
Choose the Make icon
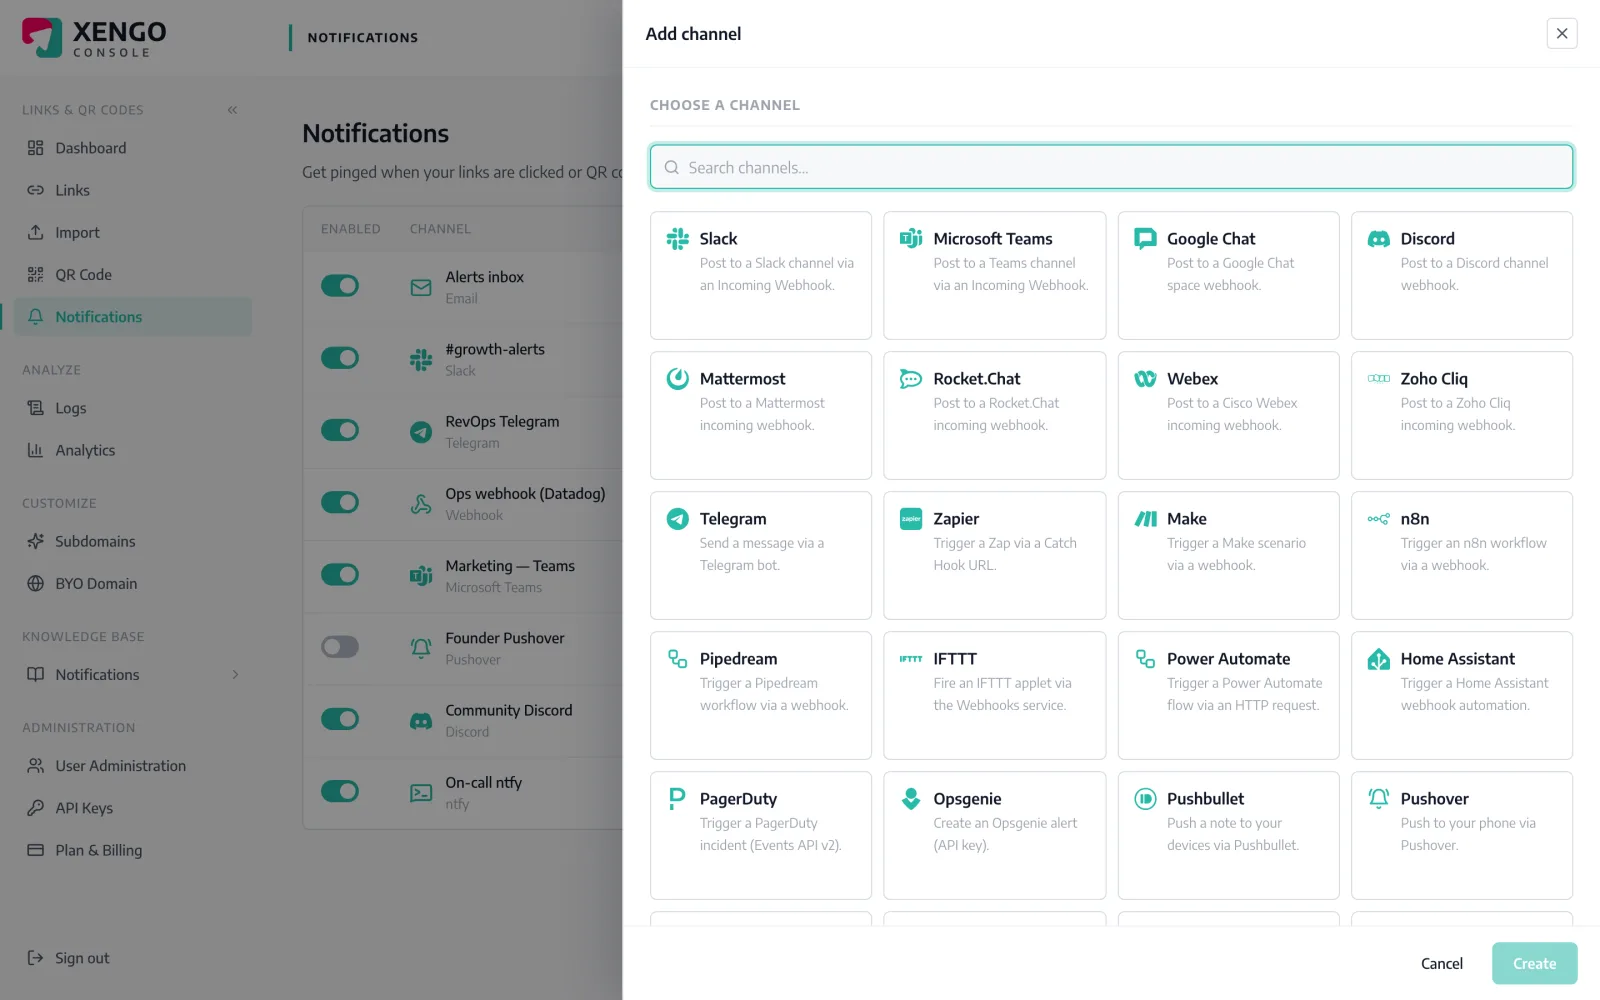(1145, 519)
